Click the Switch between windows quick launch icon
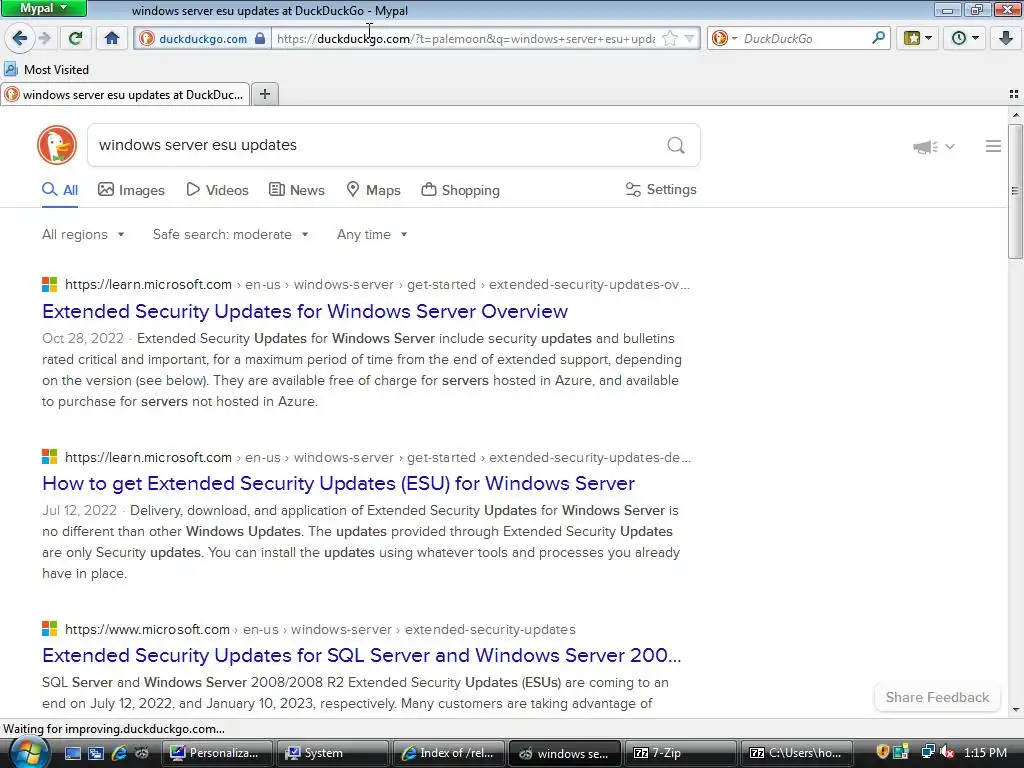 96,753
